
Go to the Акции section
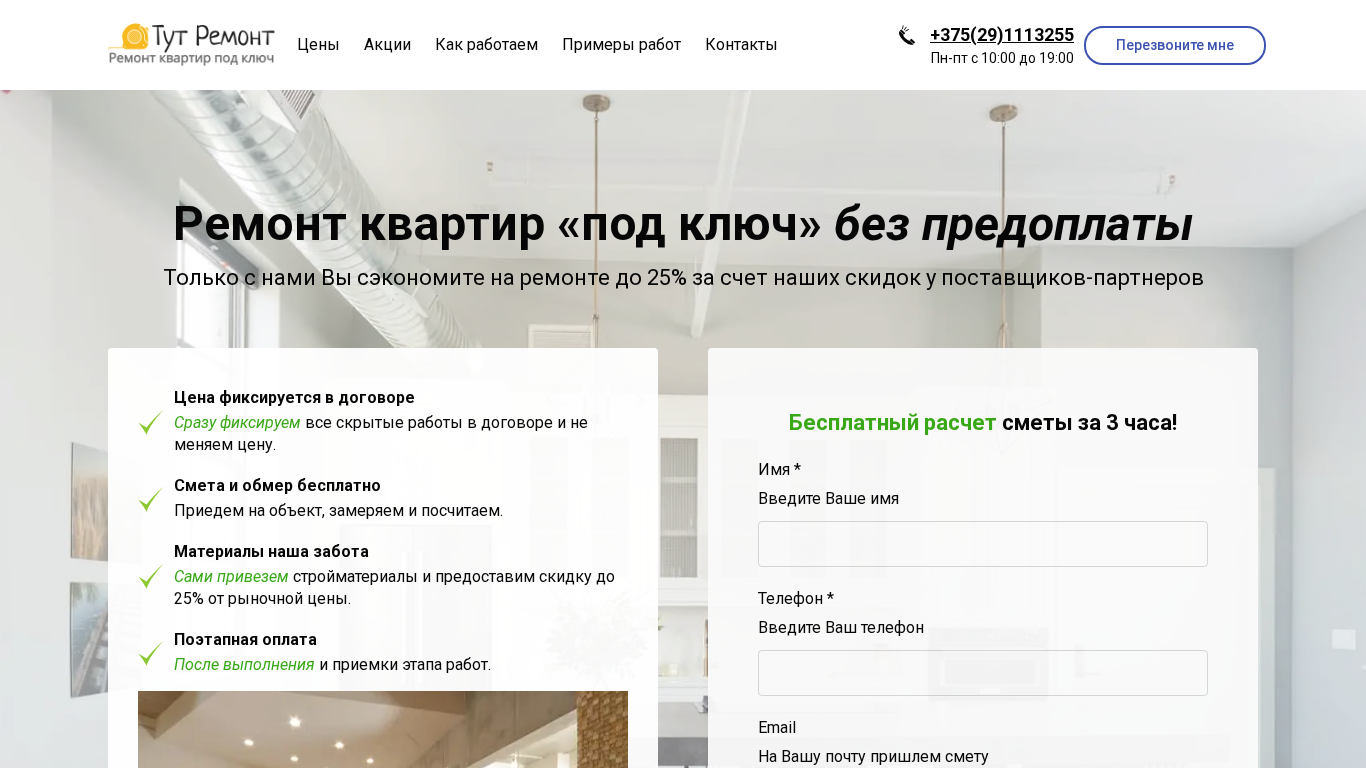coord(387,45)
